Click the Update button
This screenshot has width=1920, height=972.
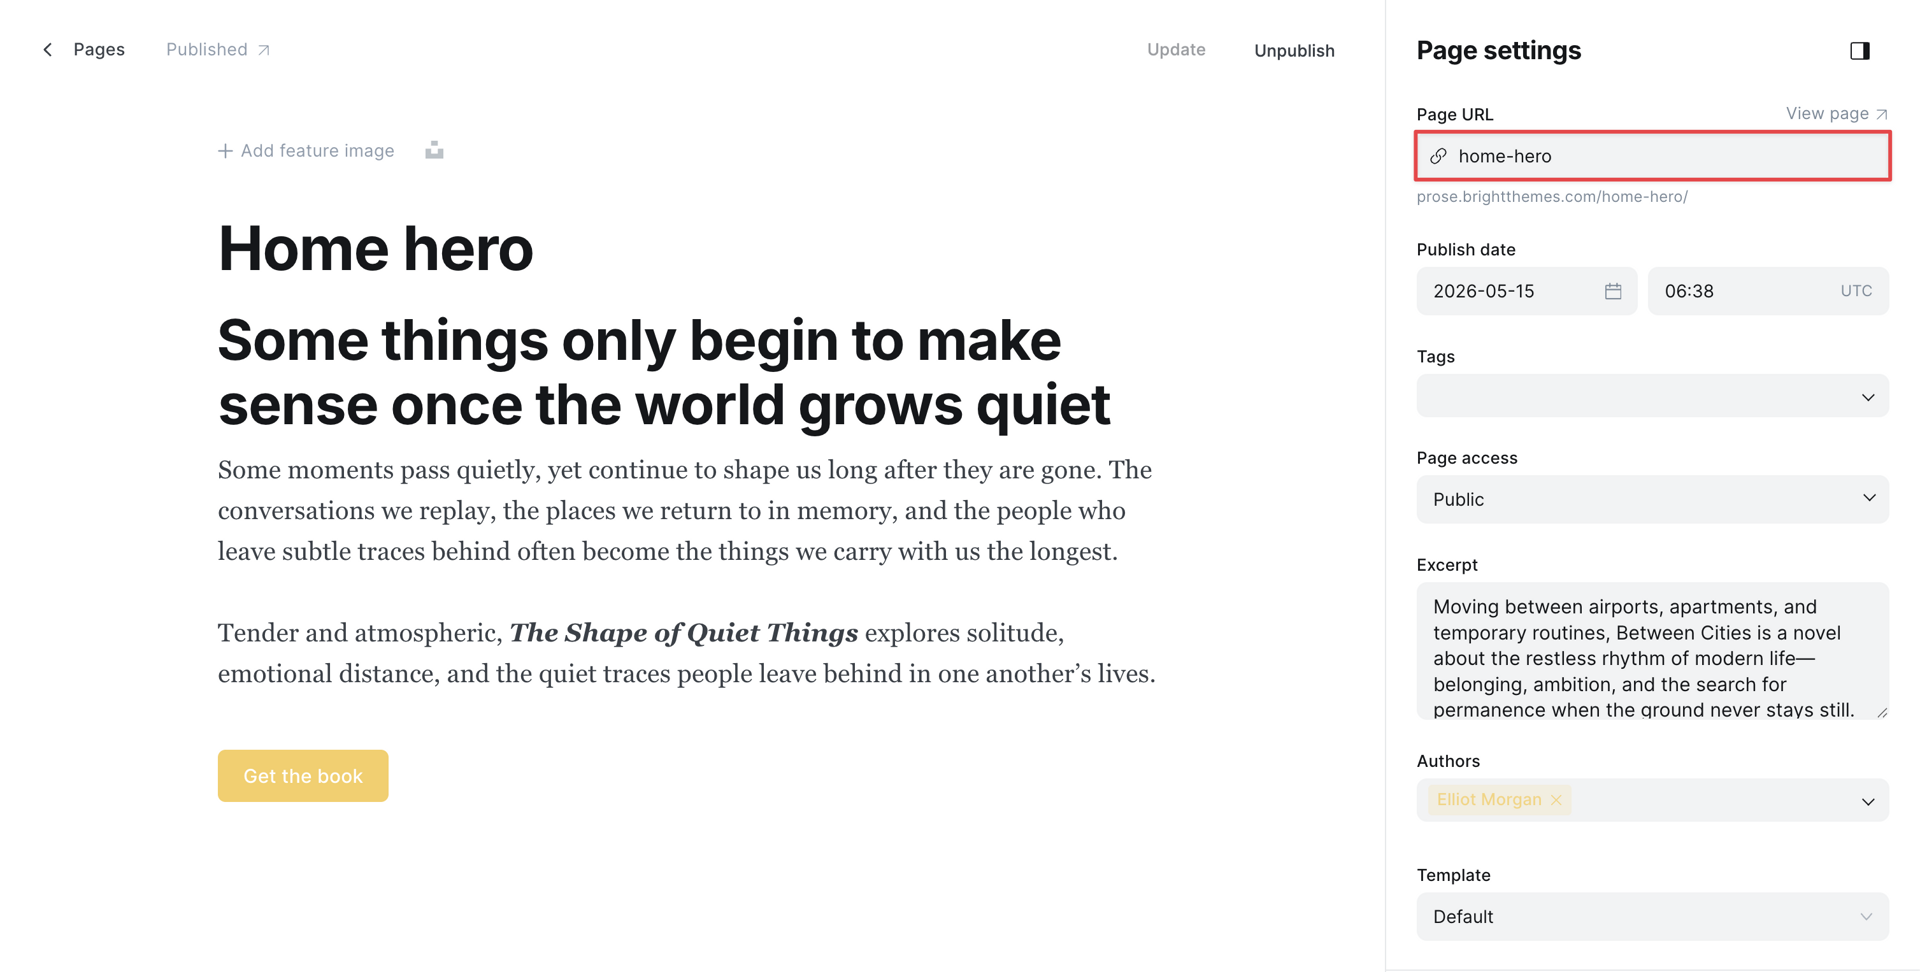[1176, 50]
